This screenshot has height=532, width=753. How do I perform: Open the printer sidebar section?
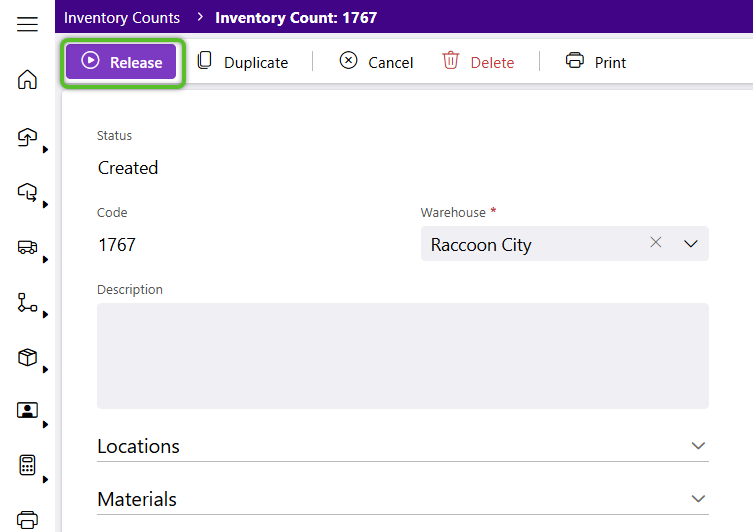27,520
